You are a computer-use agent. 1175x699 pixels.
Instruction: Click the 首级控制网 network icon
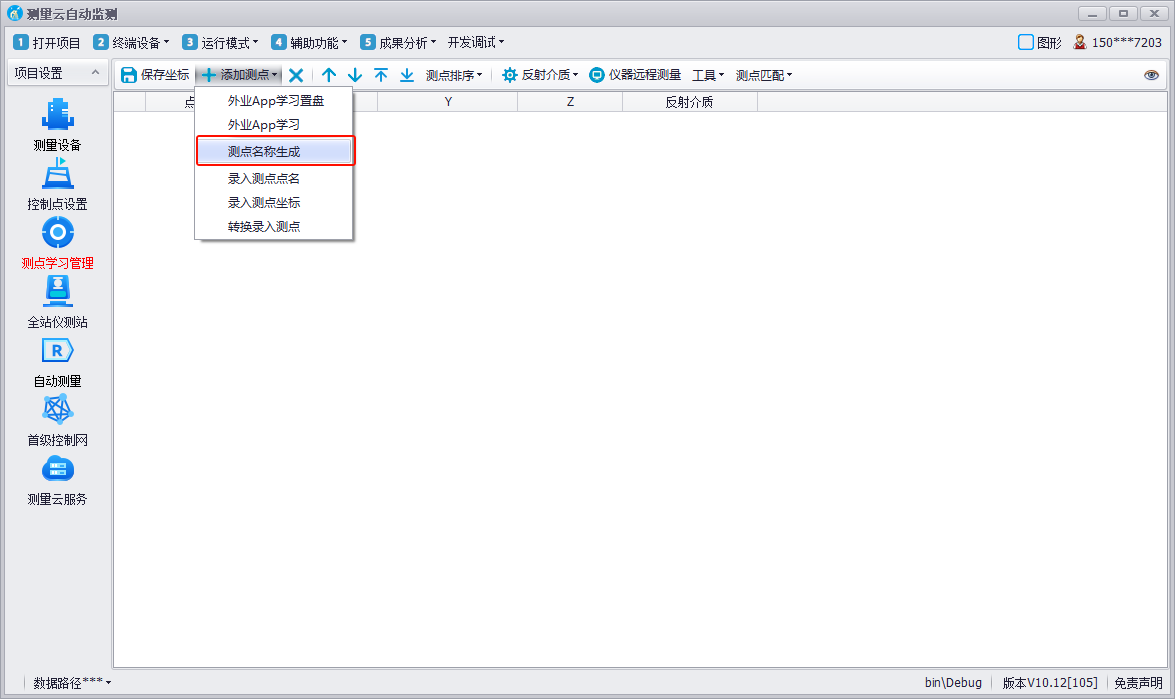tap(57, 410)
